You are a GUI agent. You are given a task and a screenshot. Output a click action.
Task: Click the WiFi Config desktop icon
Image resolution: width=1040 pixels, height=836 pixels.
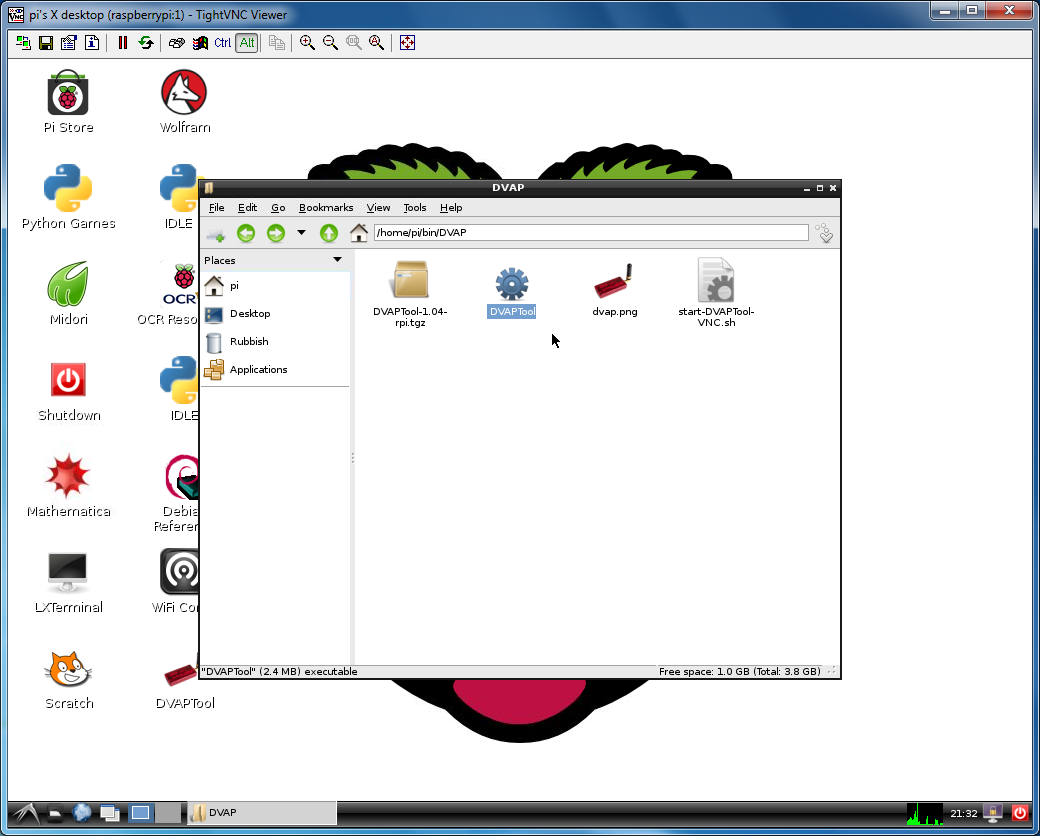pos(176,581)
